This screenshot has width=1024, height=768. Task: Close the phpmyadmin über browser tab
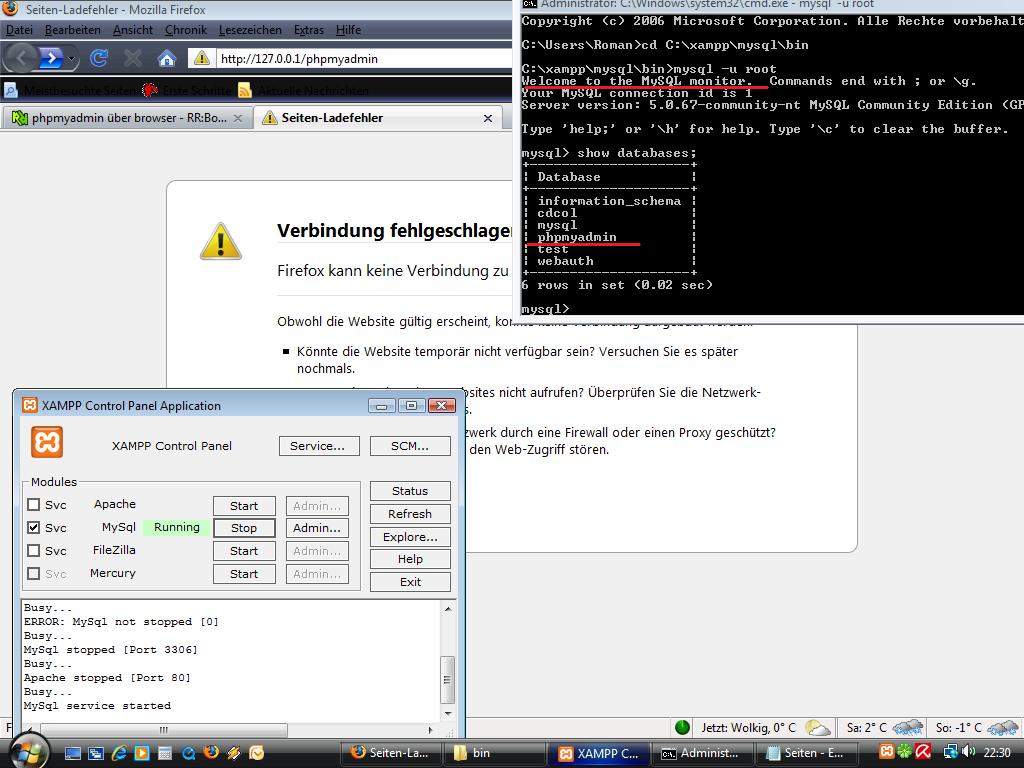click(238, 118)
